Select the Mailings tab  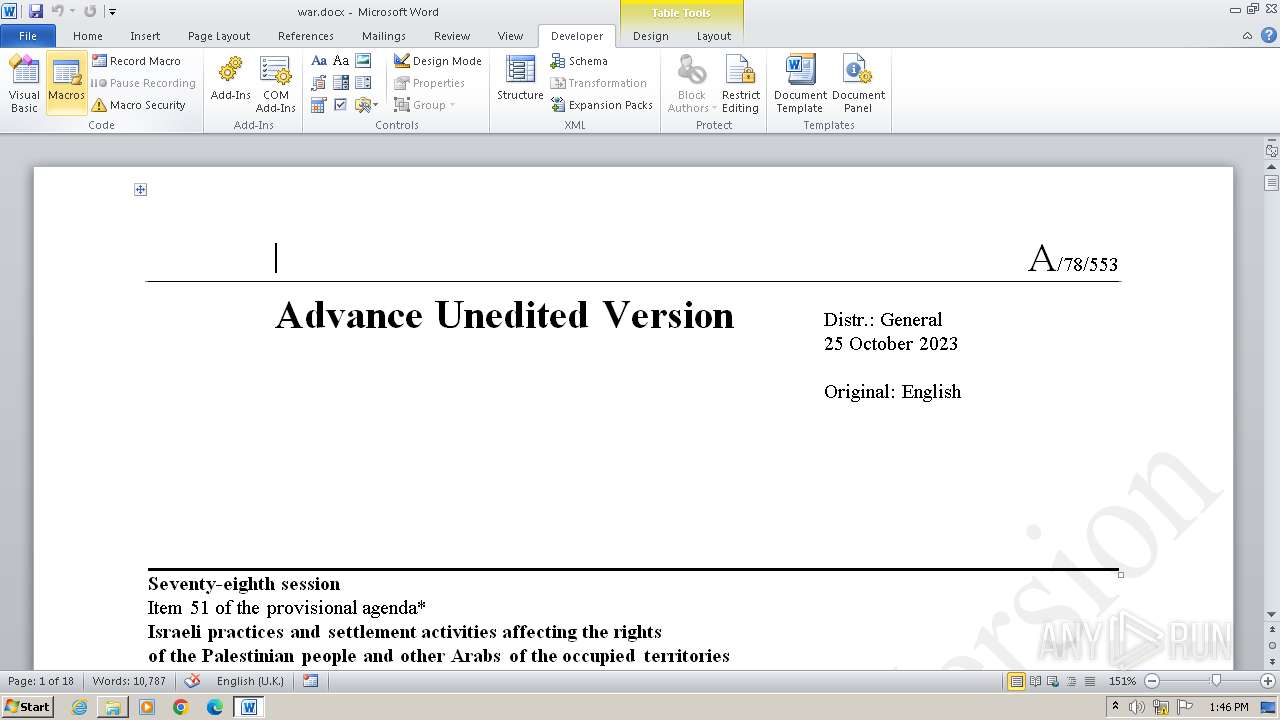pyautogui.click(x=384, y=36)
